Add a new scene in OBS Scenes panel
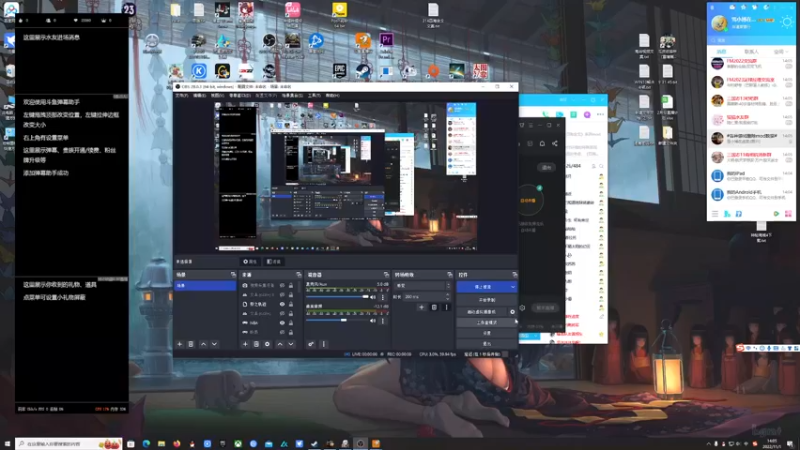 click(180, 344)
